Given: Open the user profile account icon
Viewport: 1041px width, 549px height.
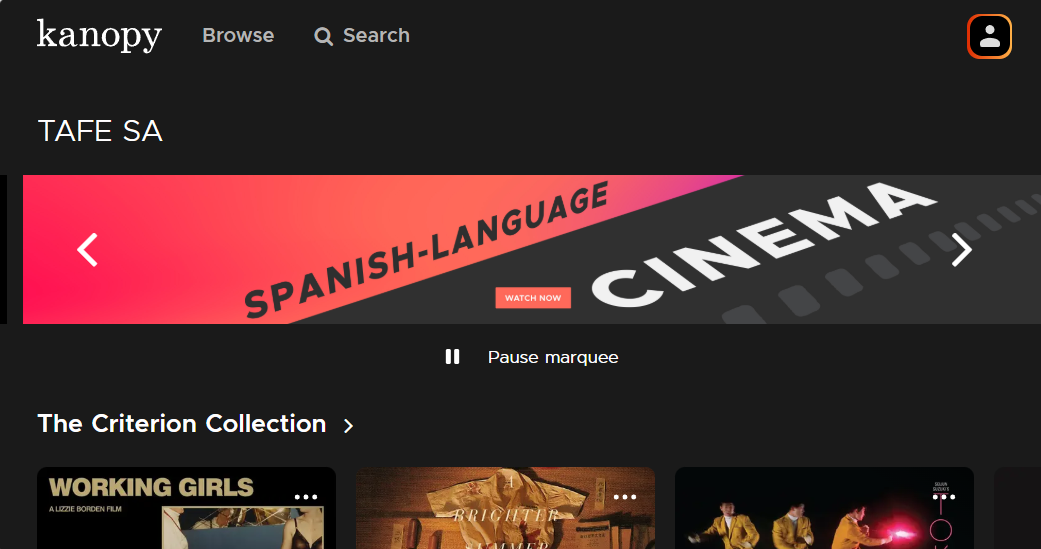Looking at the screenshot, I should [989, 37].
